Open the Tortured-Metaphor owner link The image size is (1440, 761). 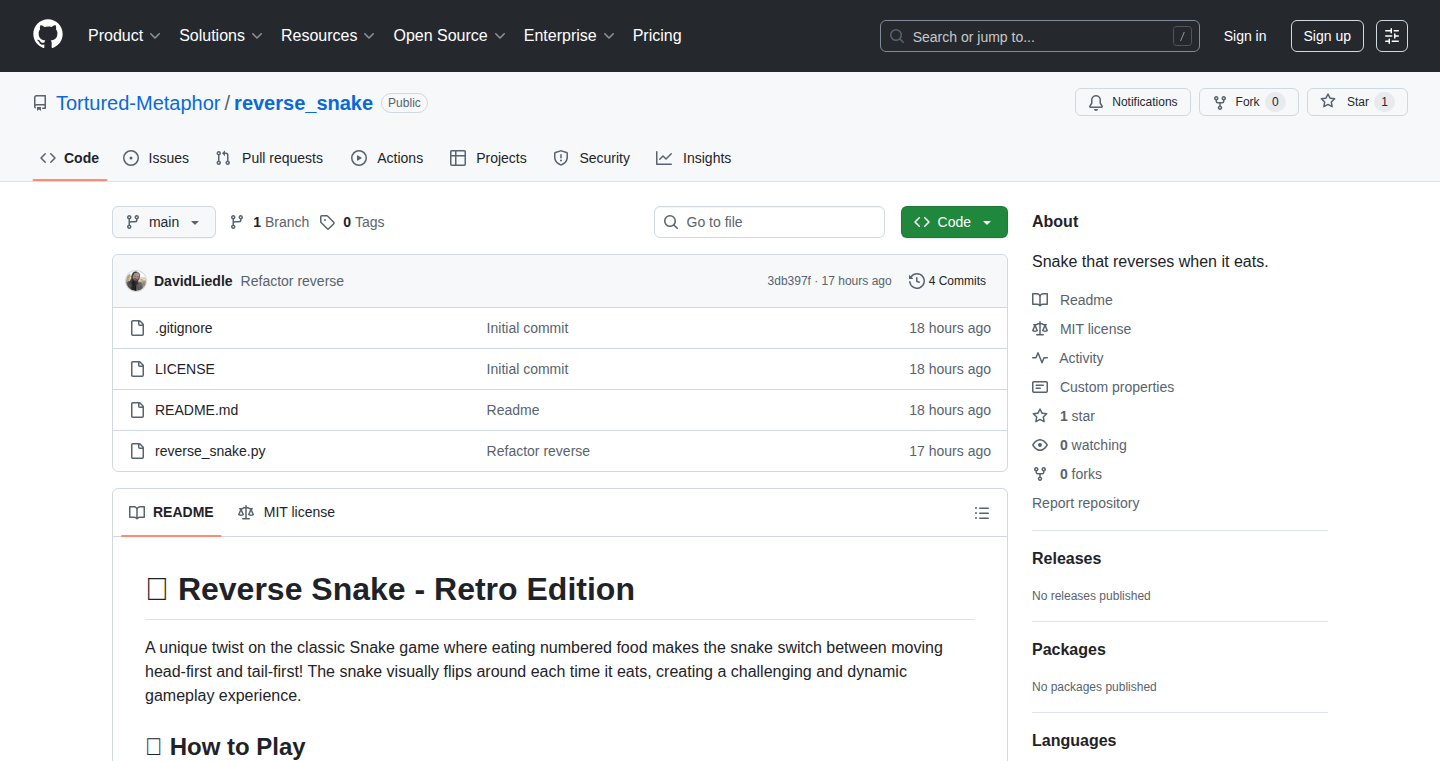[x=138, y=103]
